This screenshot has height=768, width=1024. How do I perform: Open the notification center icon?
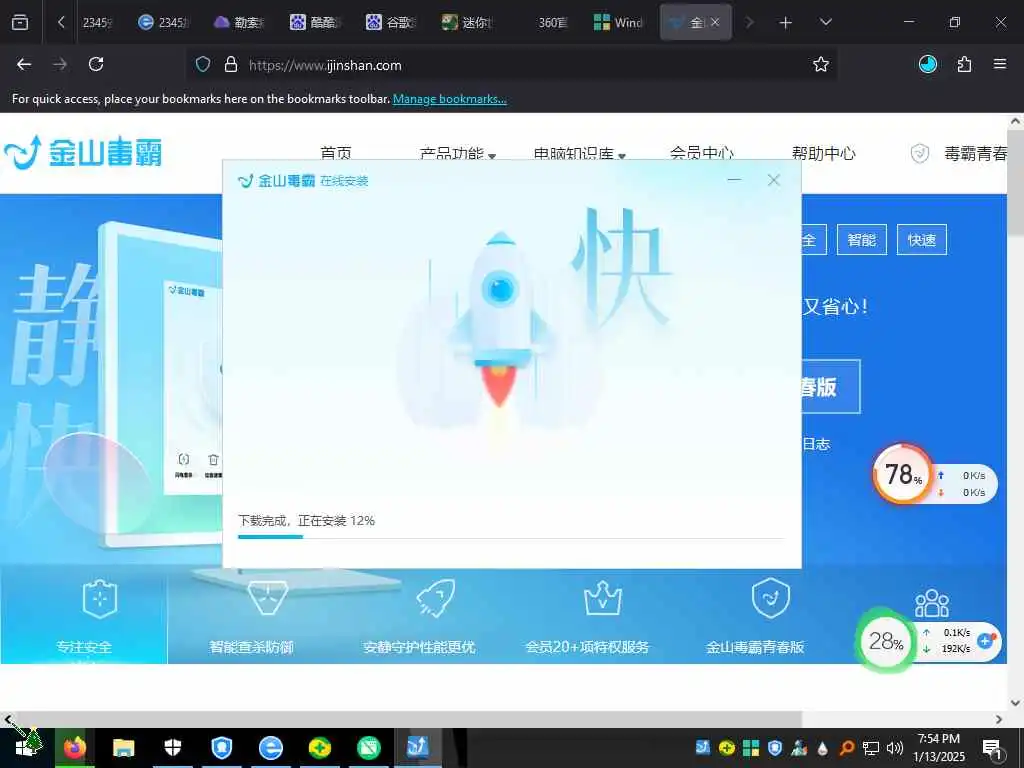(992, 748)
